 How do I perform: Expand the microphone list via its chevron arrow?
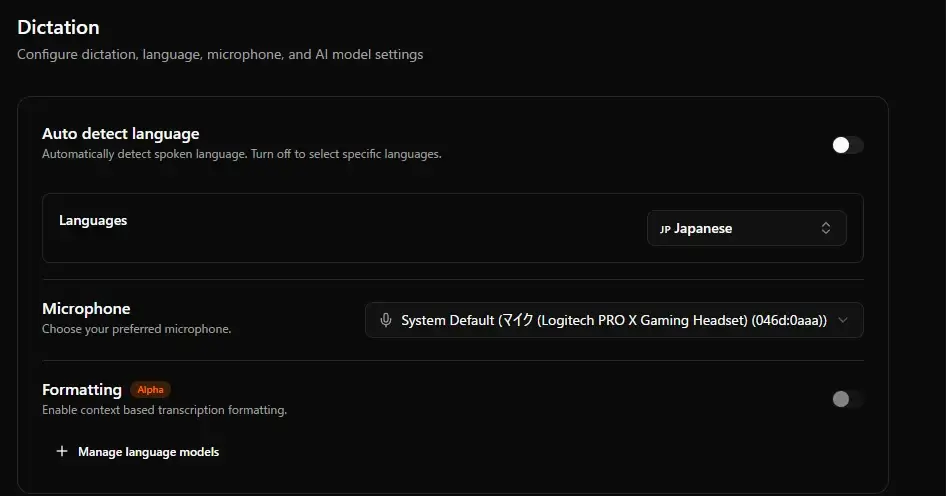click(843, 320)
